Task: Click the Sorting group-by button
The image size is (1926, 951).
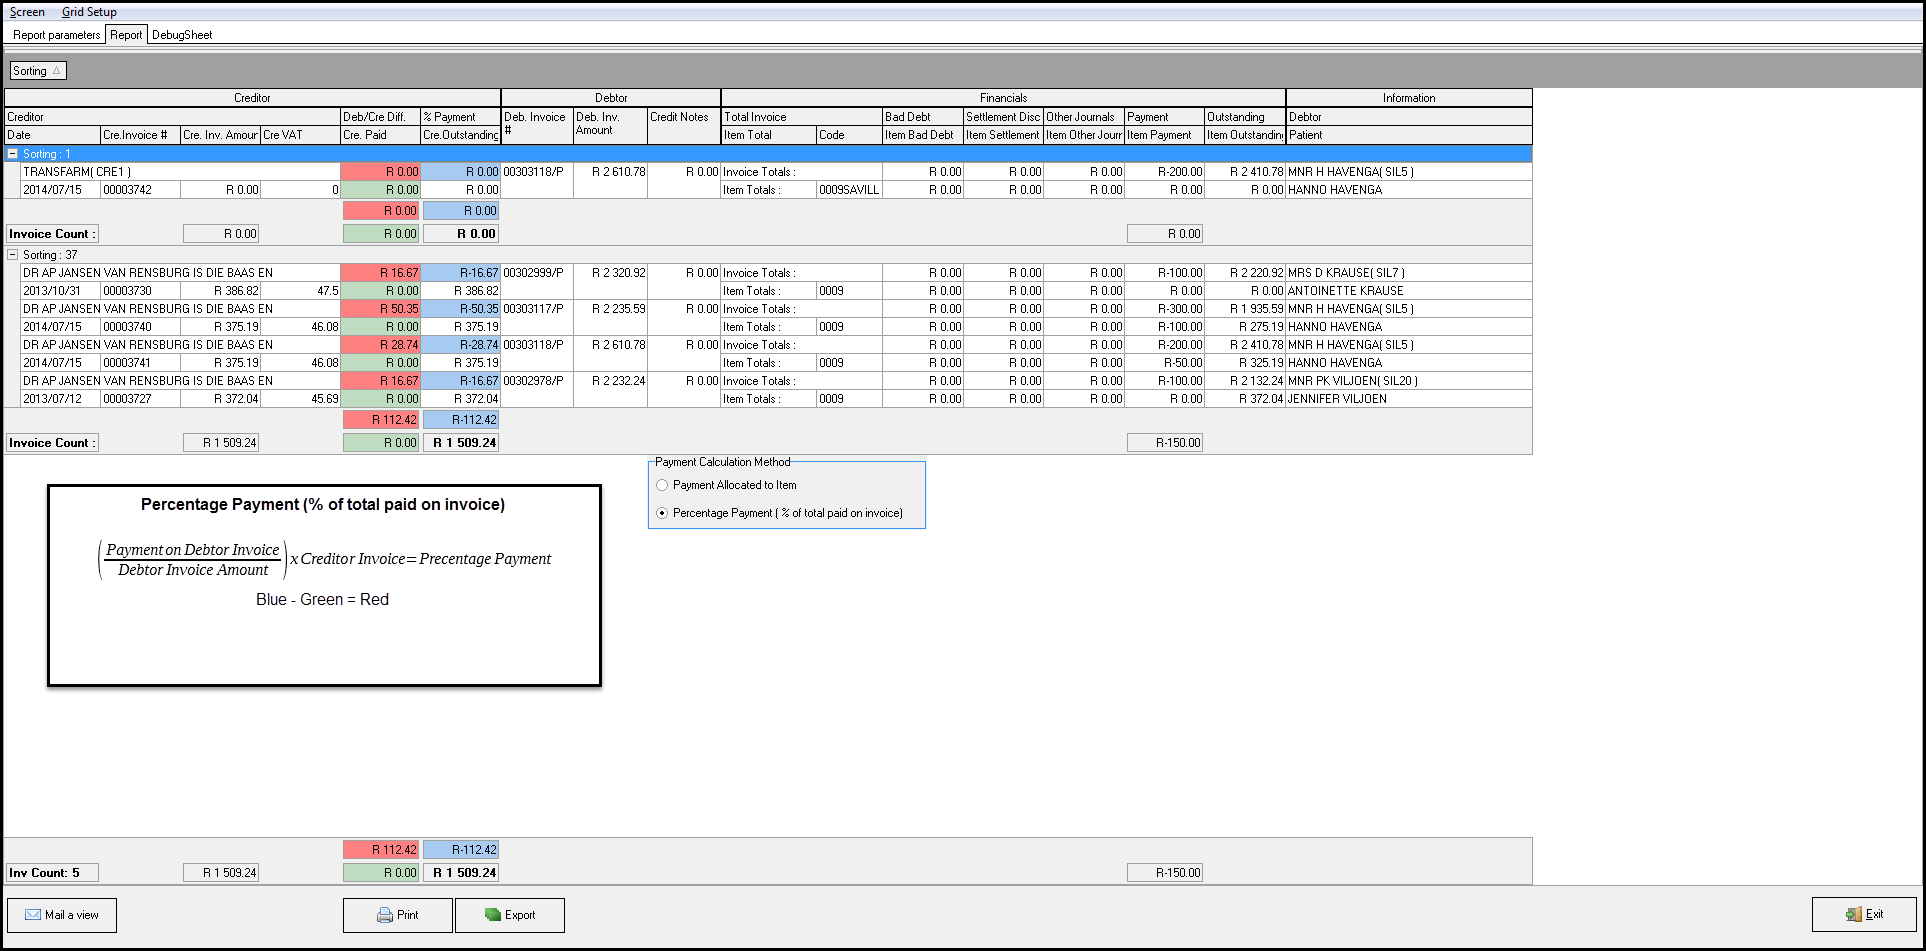Action: (31, 71)
